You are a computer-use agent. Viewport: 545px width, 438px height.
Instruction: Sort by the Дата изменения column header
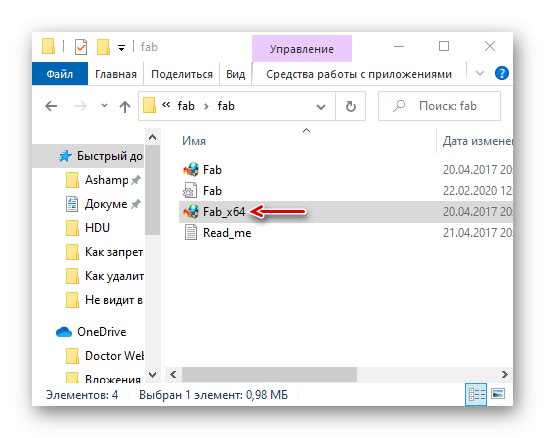click(477, 141)
